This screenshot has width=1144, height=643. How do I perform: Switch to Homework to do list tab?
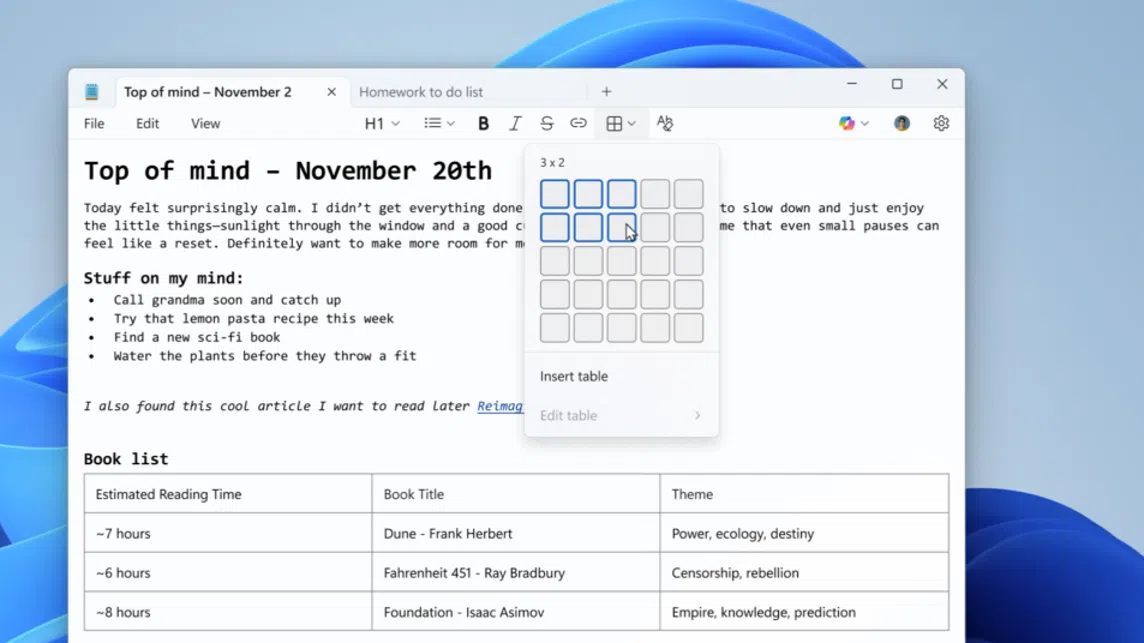pyautogui.click(x=421, y=92)
